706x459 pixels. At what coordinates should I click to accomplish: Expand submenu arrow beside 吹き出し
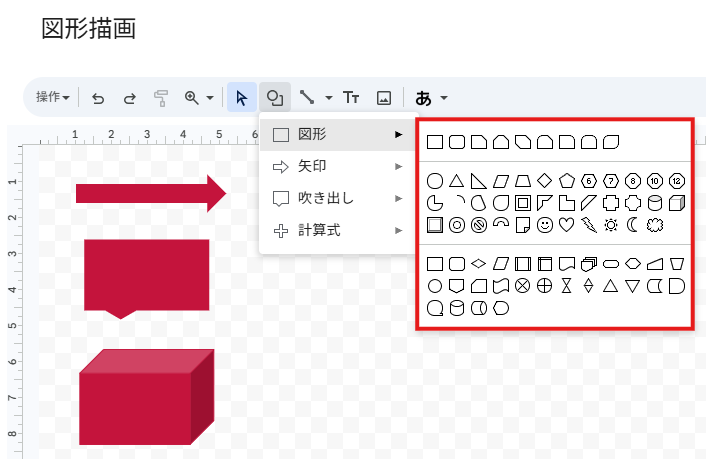[398, 198]
